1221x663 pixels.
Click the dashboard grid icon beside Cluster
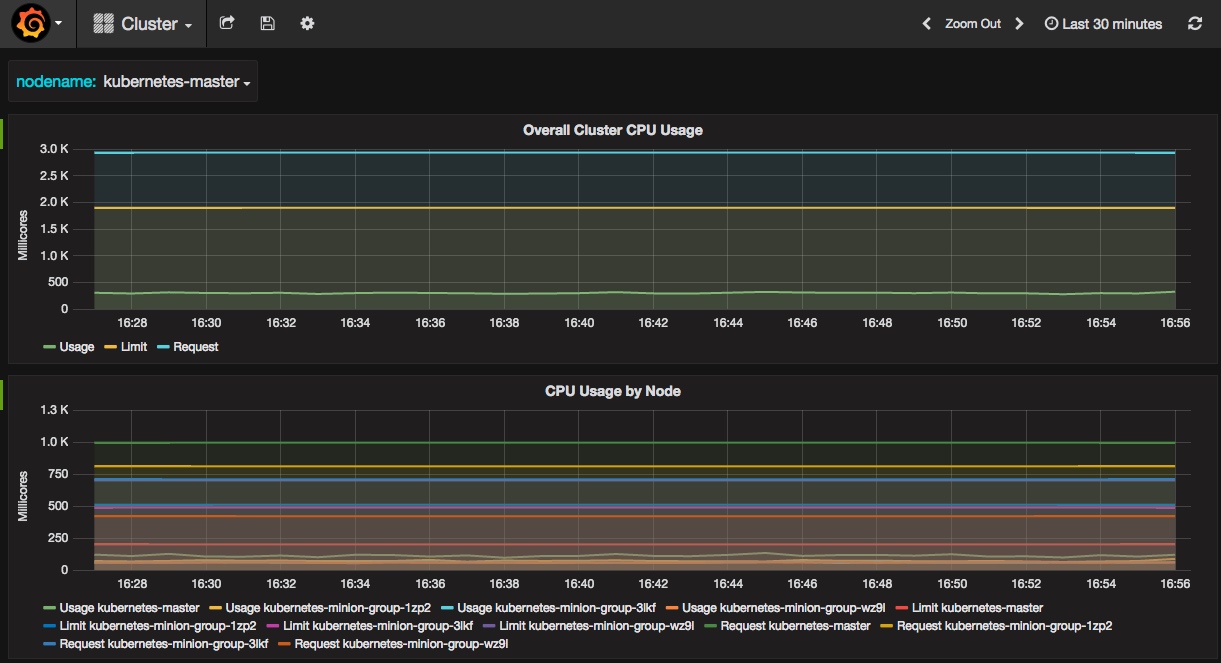point(103,24)
